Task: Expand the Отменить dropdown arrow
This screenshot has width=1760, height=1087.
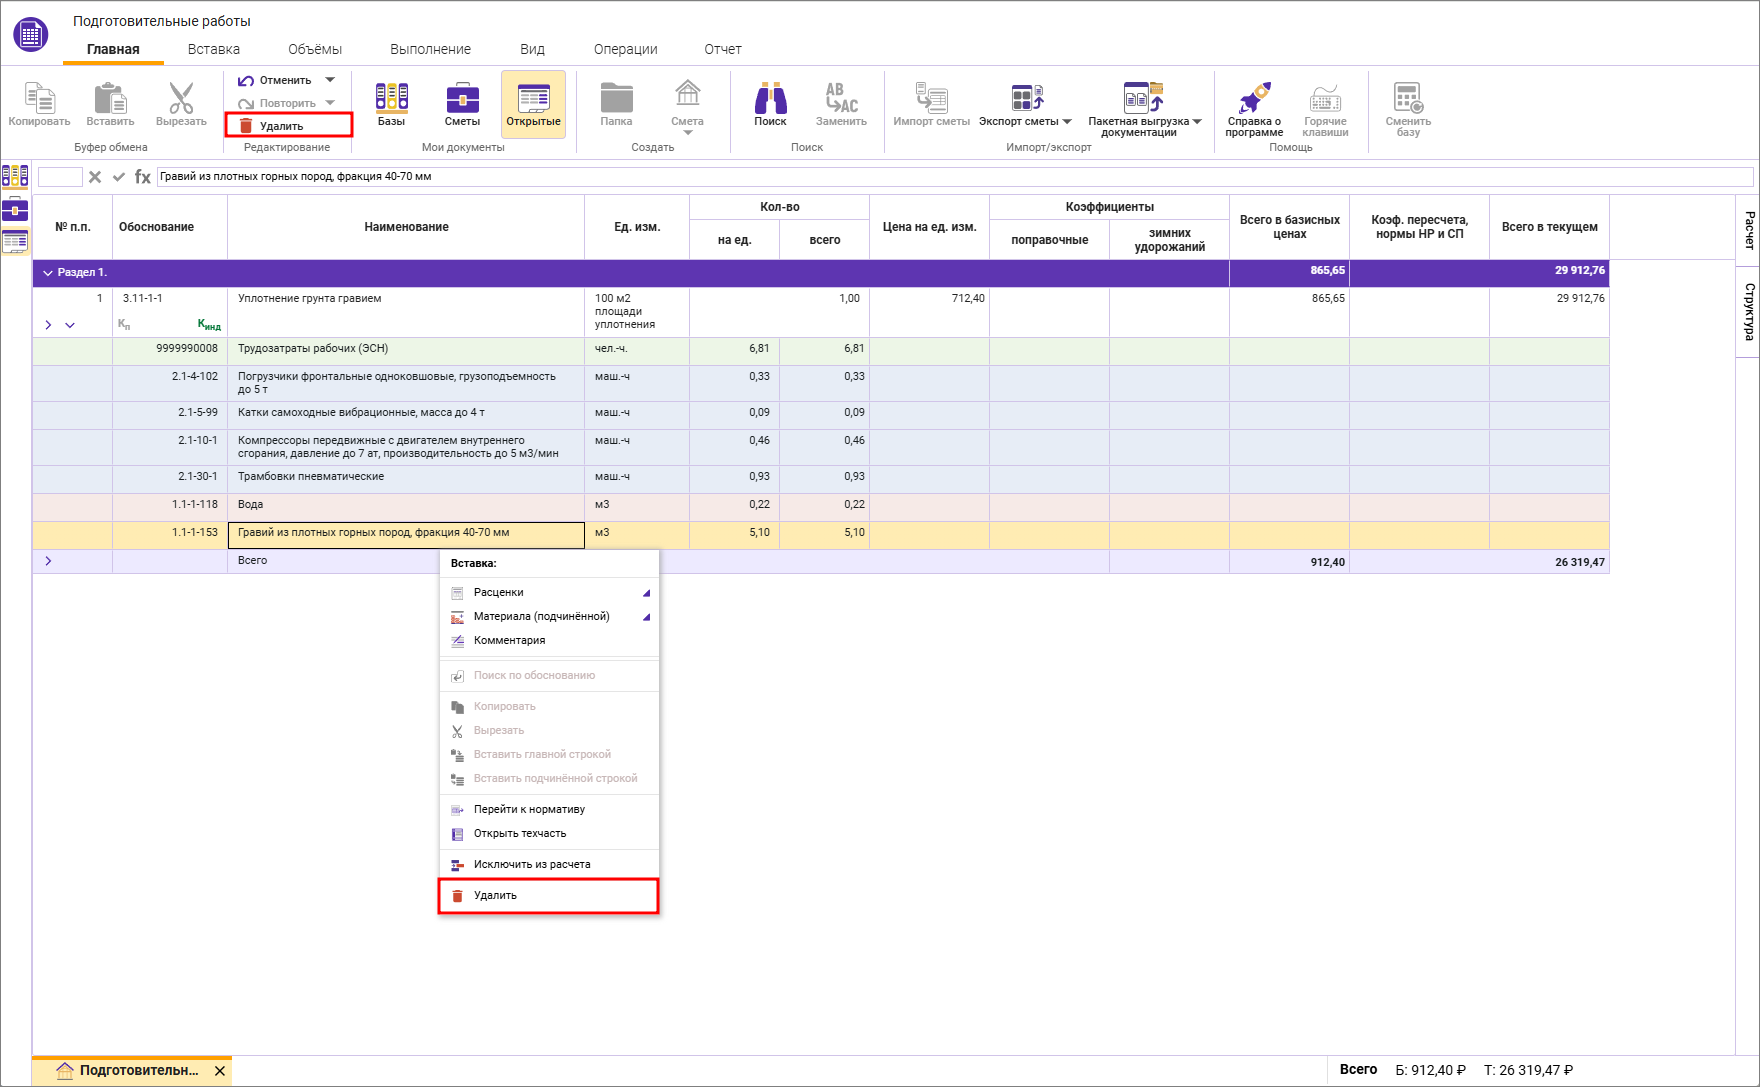Action: click(x=331, y=80)
